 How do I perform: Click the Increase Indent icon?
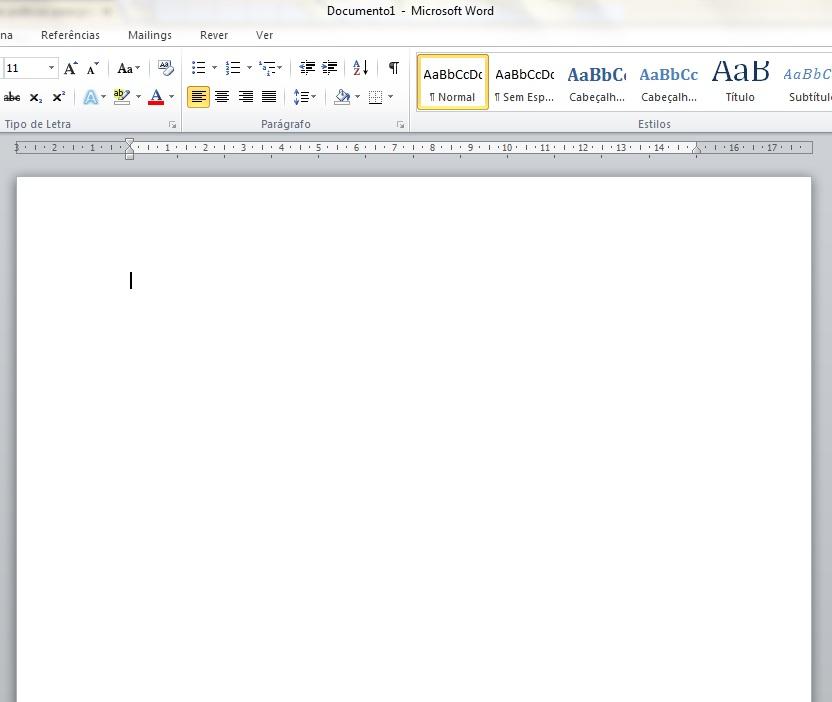pyautogui.click(x=329, y=68)
